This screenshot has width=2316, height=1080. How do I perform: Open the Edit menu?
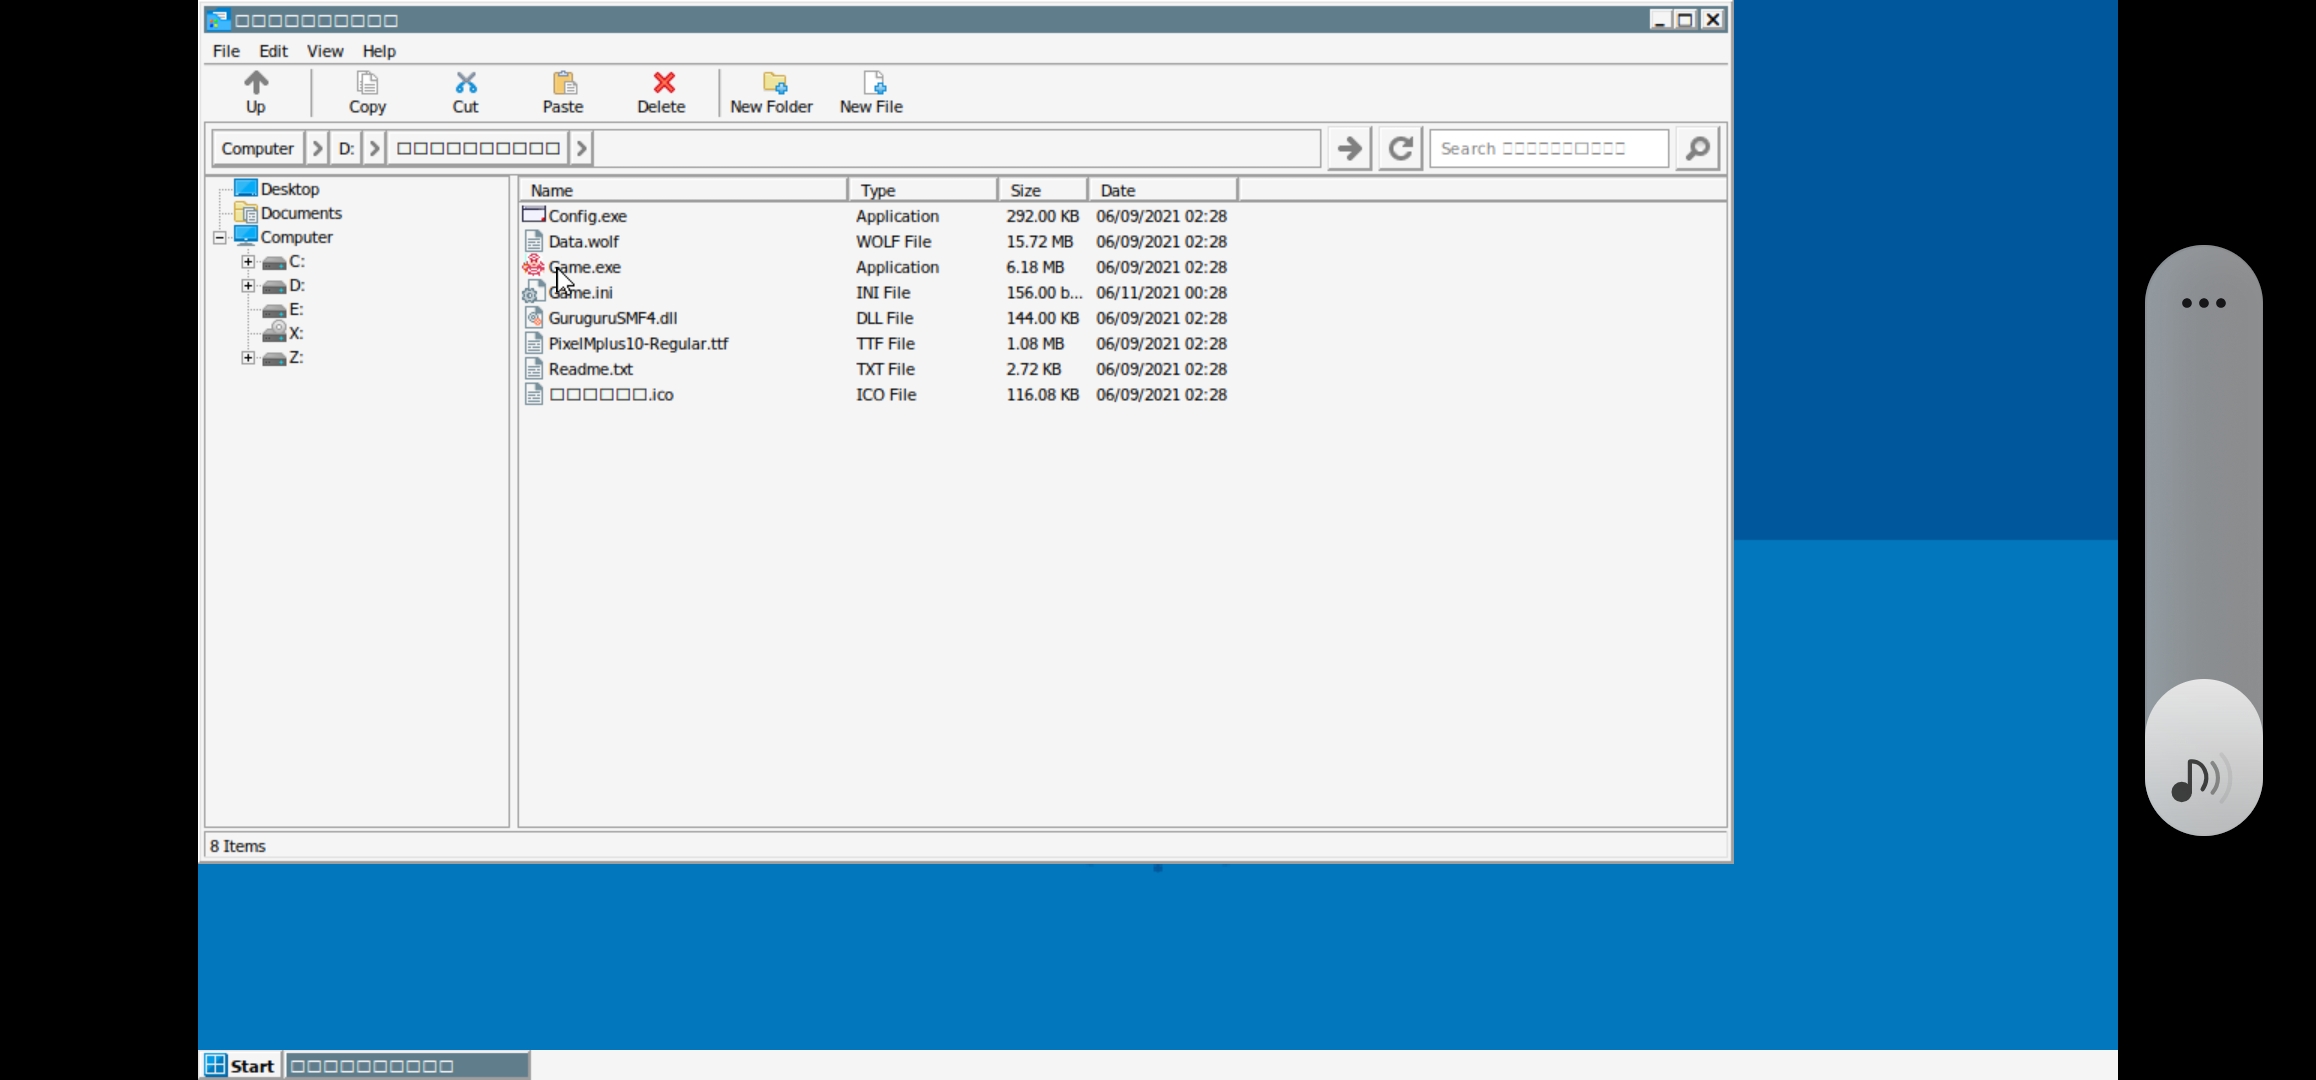coord(273,51)
